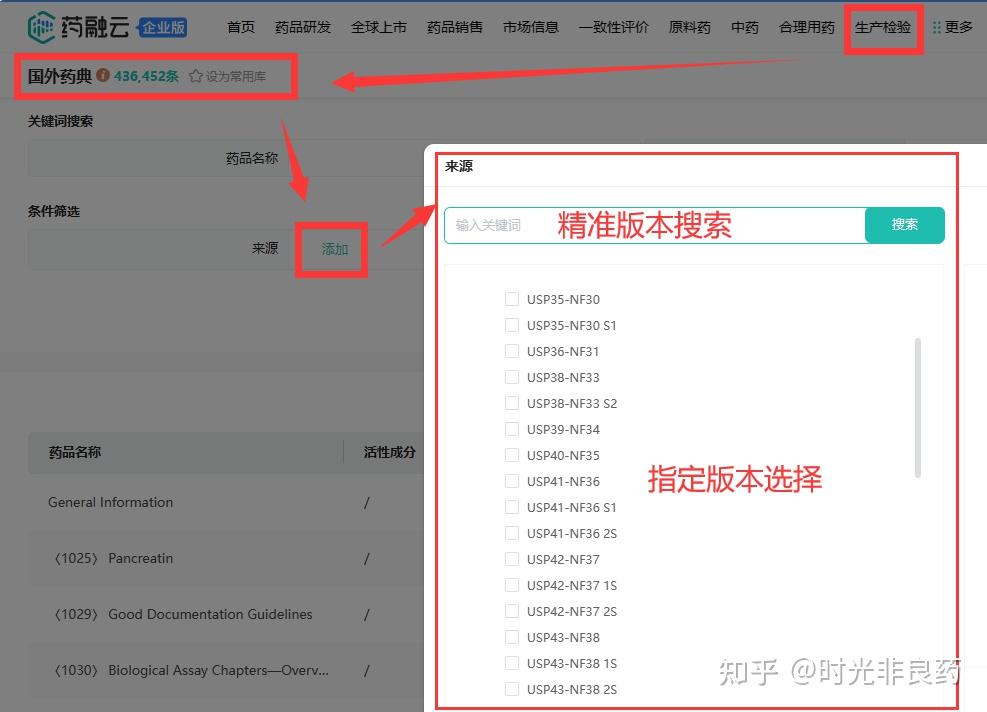Enable the USP43-NF38 checkbox
The width and height of the screenshot is (987, 712).
(511, 637)
